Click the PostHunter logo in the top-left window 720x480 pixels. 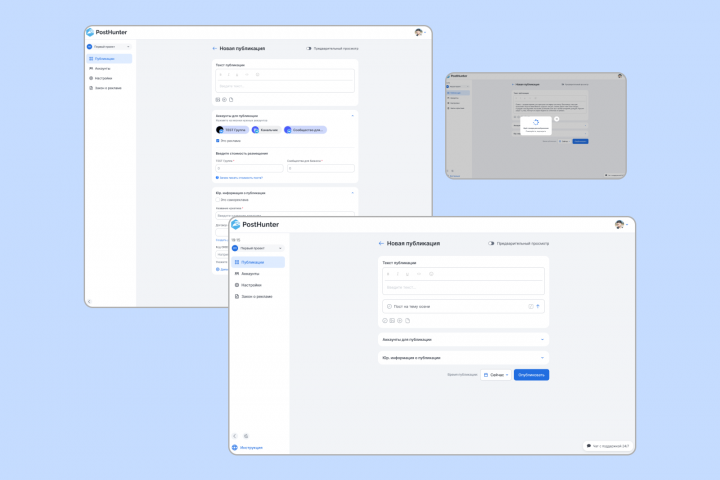(107, 32)
